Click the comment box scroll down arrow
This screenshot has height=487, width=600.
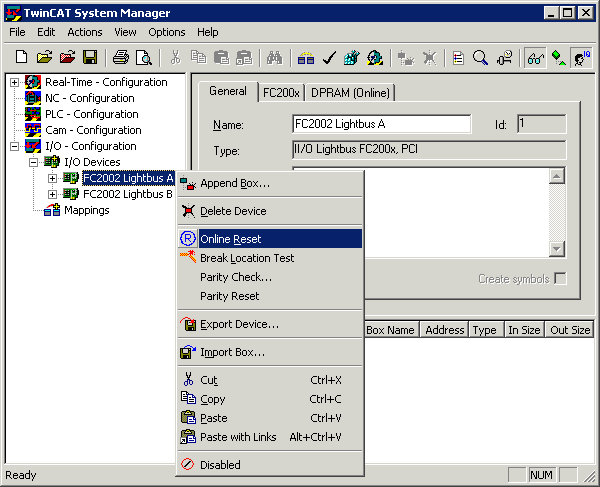click(557, 249)
